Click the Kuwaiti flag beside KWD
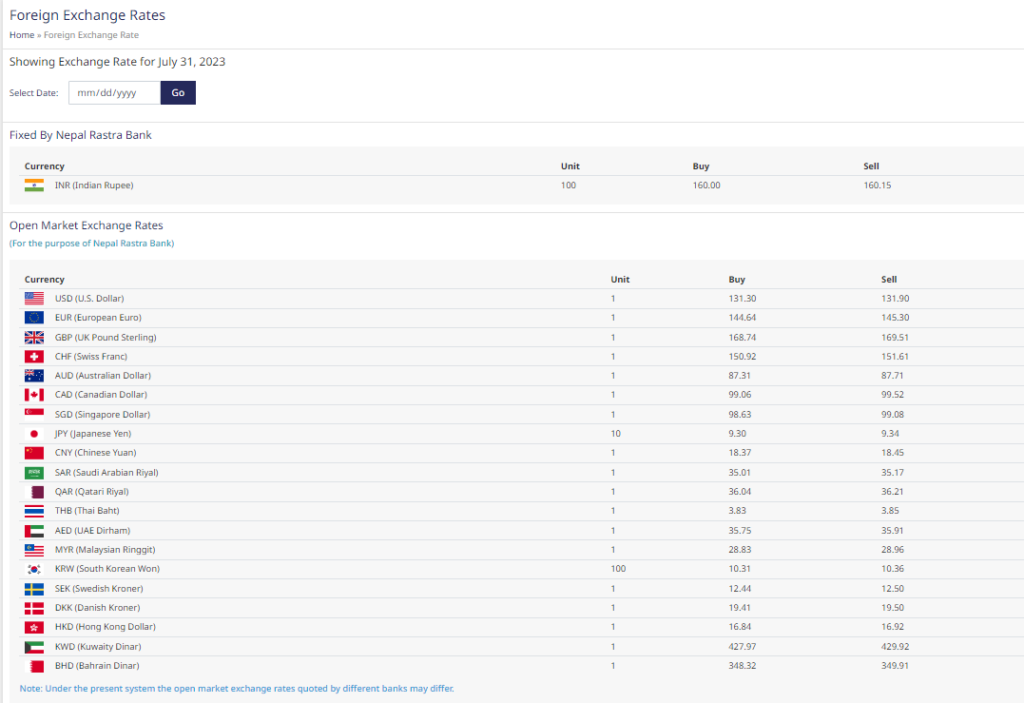Image resolution: width=1024 pixels, height=703 pixels. coord(34,647)
